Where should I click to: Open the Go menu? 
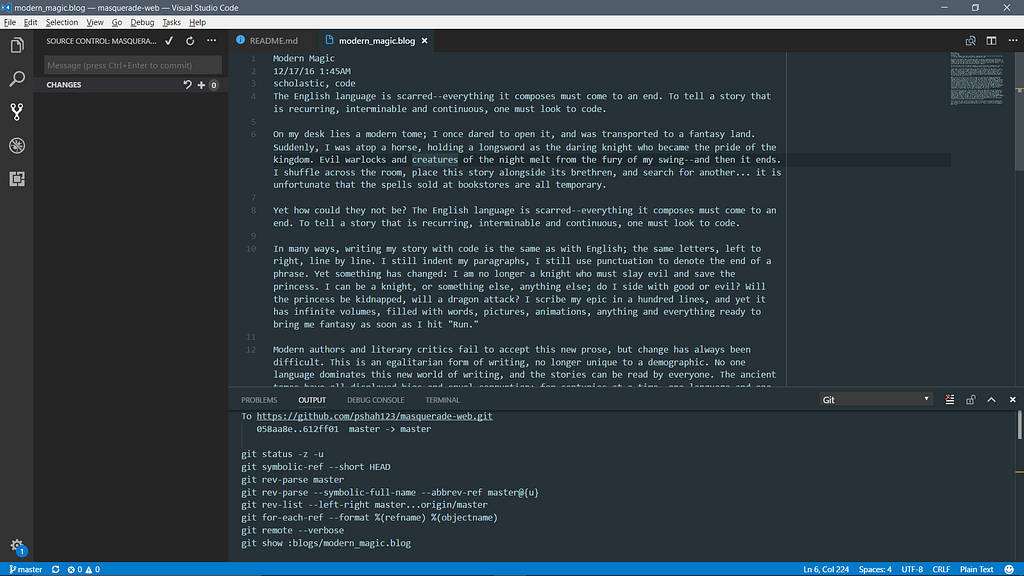[x=117, y=22]
